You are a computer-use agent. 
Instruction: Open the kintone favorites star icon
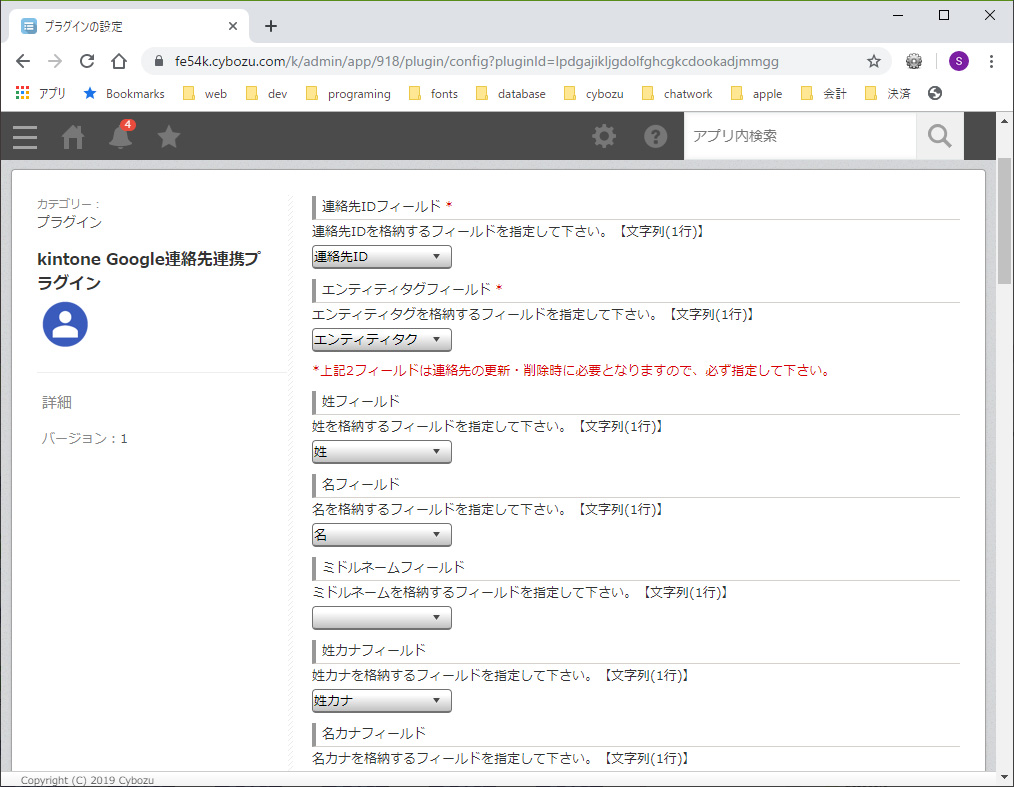click(169, 136)
